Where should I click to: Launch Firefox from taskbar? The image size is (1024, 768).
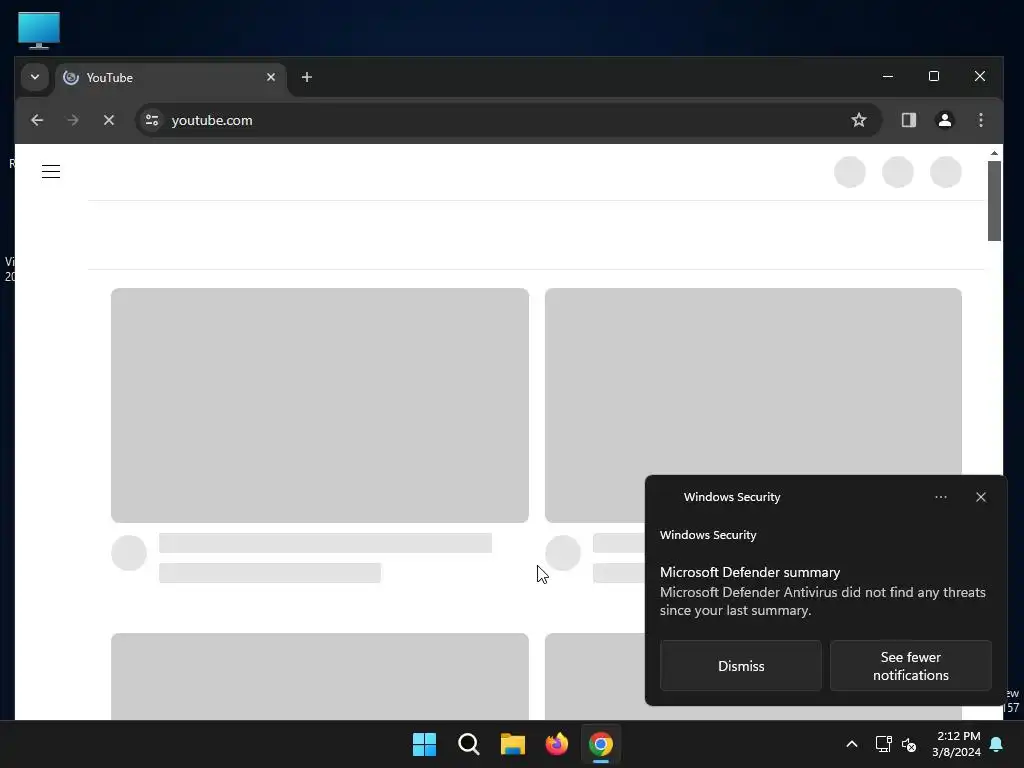556,744
